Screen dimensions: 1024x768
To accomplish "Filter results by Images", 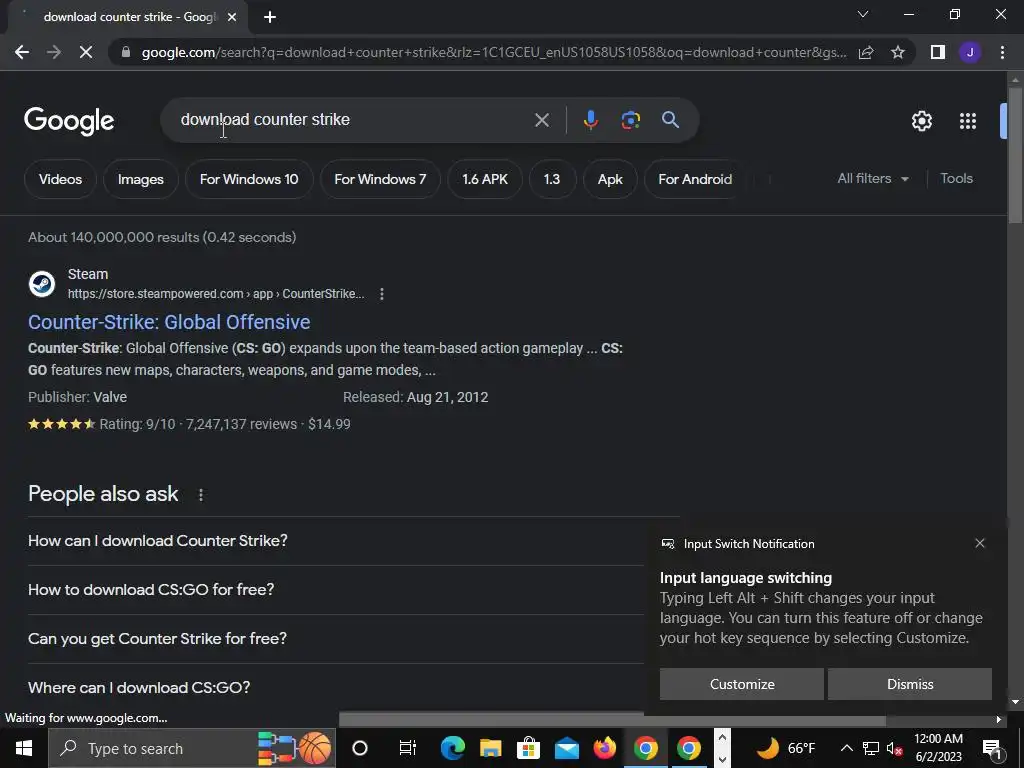I will pyautogui.click(x=140, y=180).
